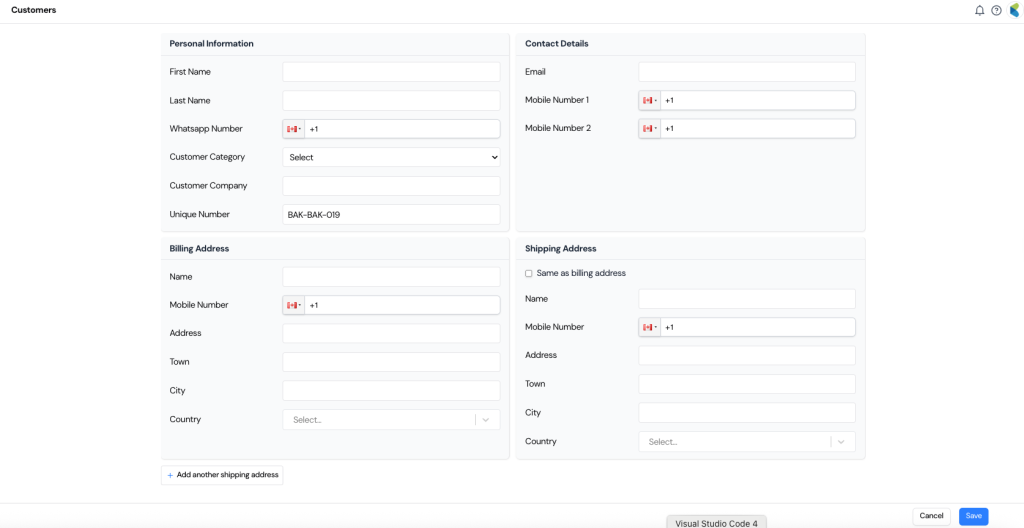
Task: Open the Customer Category dropdown
Action: click(391, 157)
